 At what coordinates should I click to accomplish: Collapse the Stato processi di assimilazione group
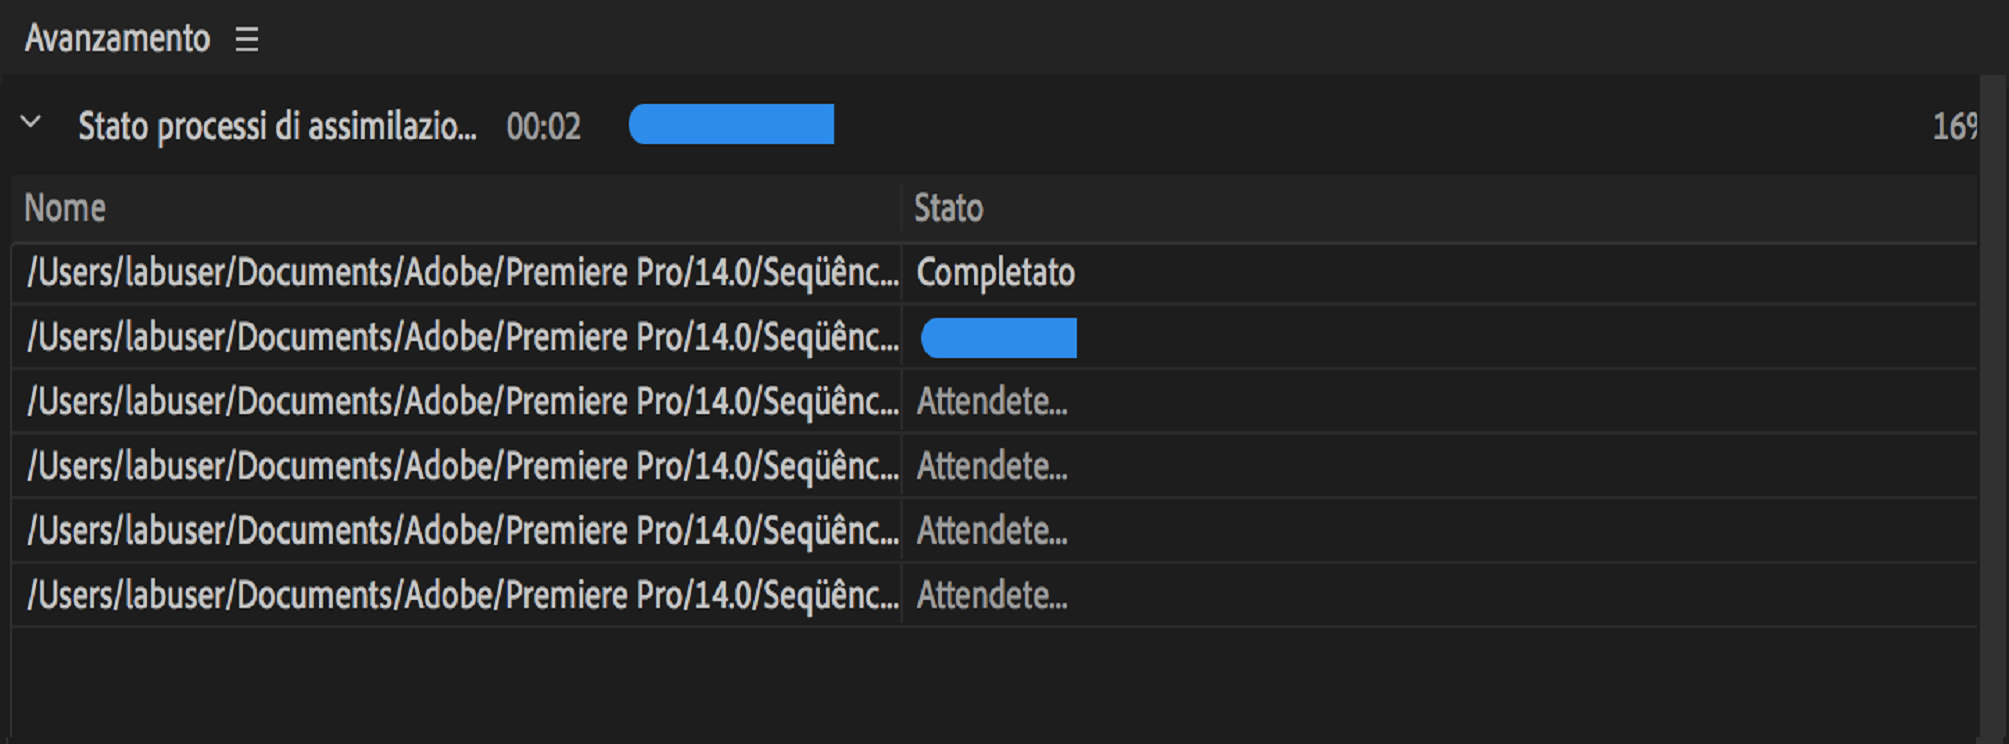31,123
